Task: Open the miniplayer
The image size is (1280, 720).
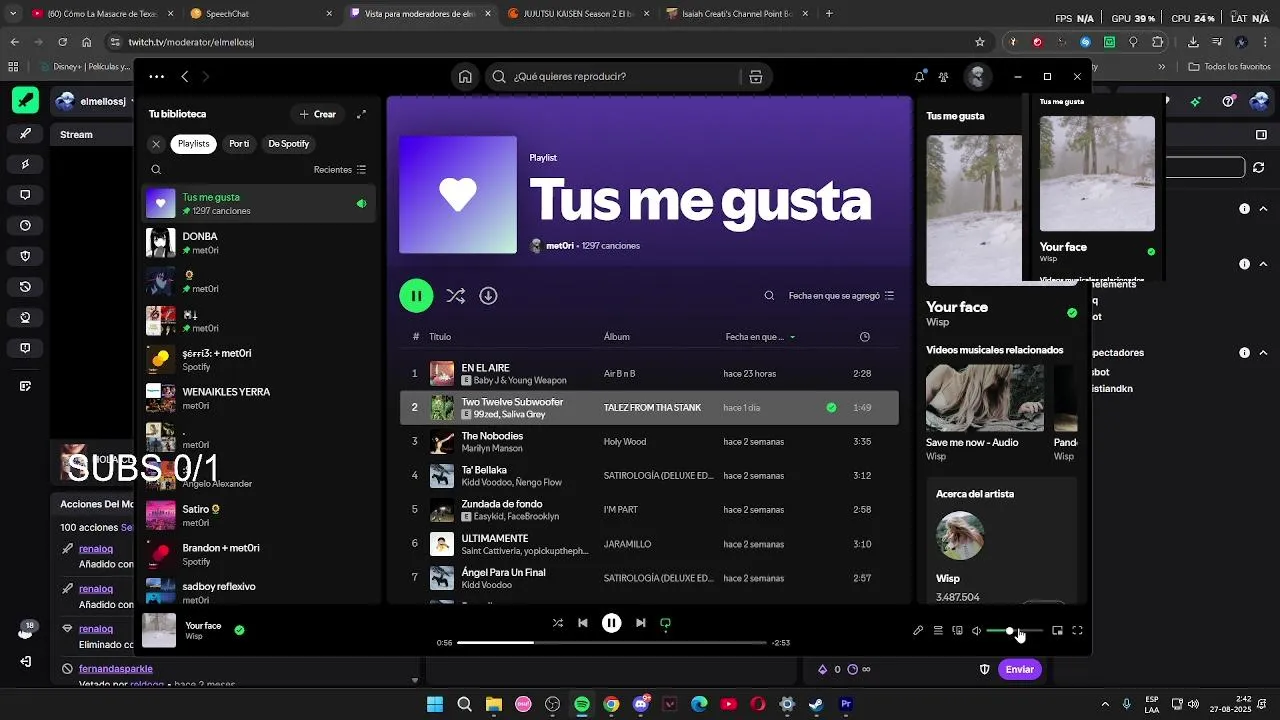Action: click(1057, 631)
